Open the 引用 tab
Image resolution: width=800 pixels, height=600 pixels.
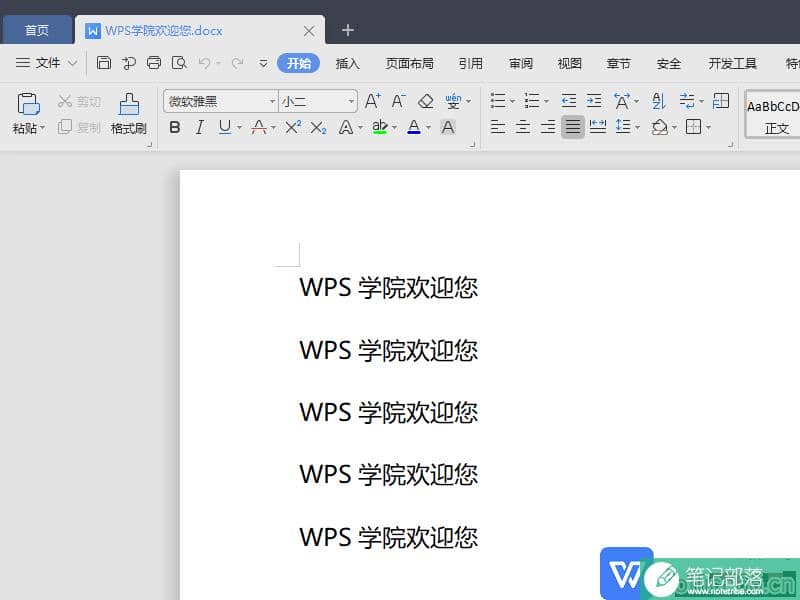click(x=470, y=63)
